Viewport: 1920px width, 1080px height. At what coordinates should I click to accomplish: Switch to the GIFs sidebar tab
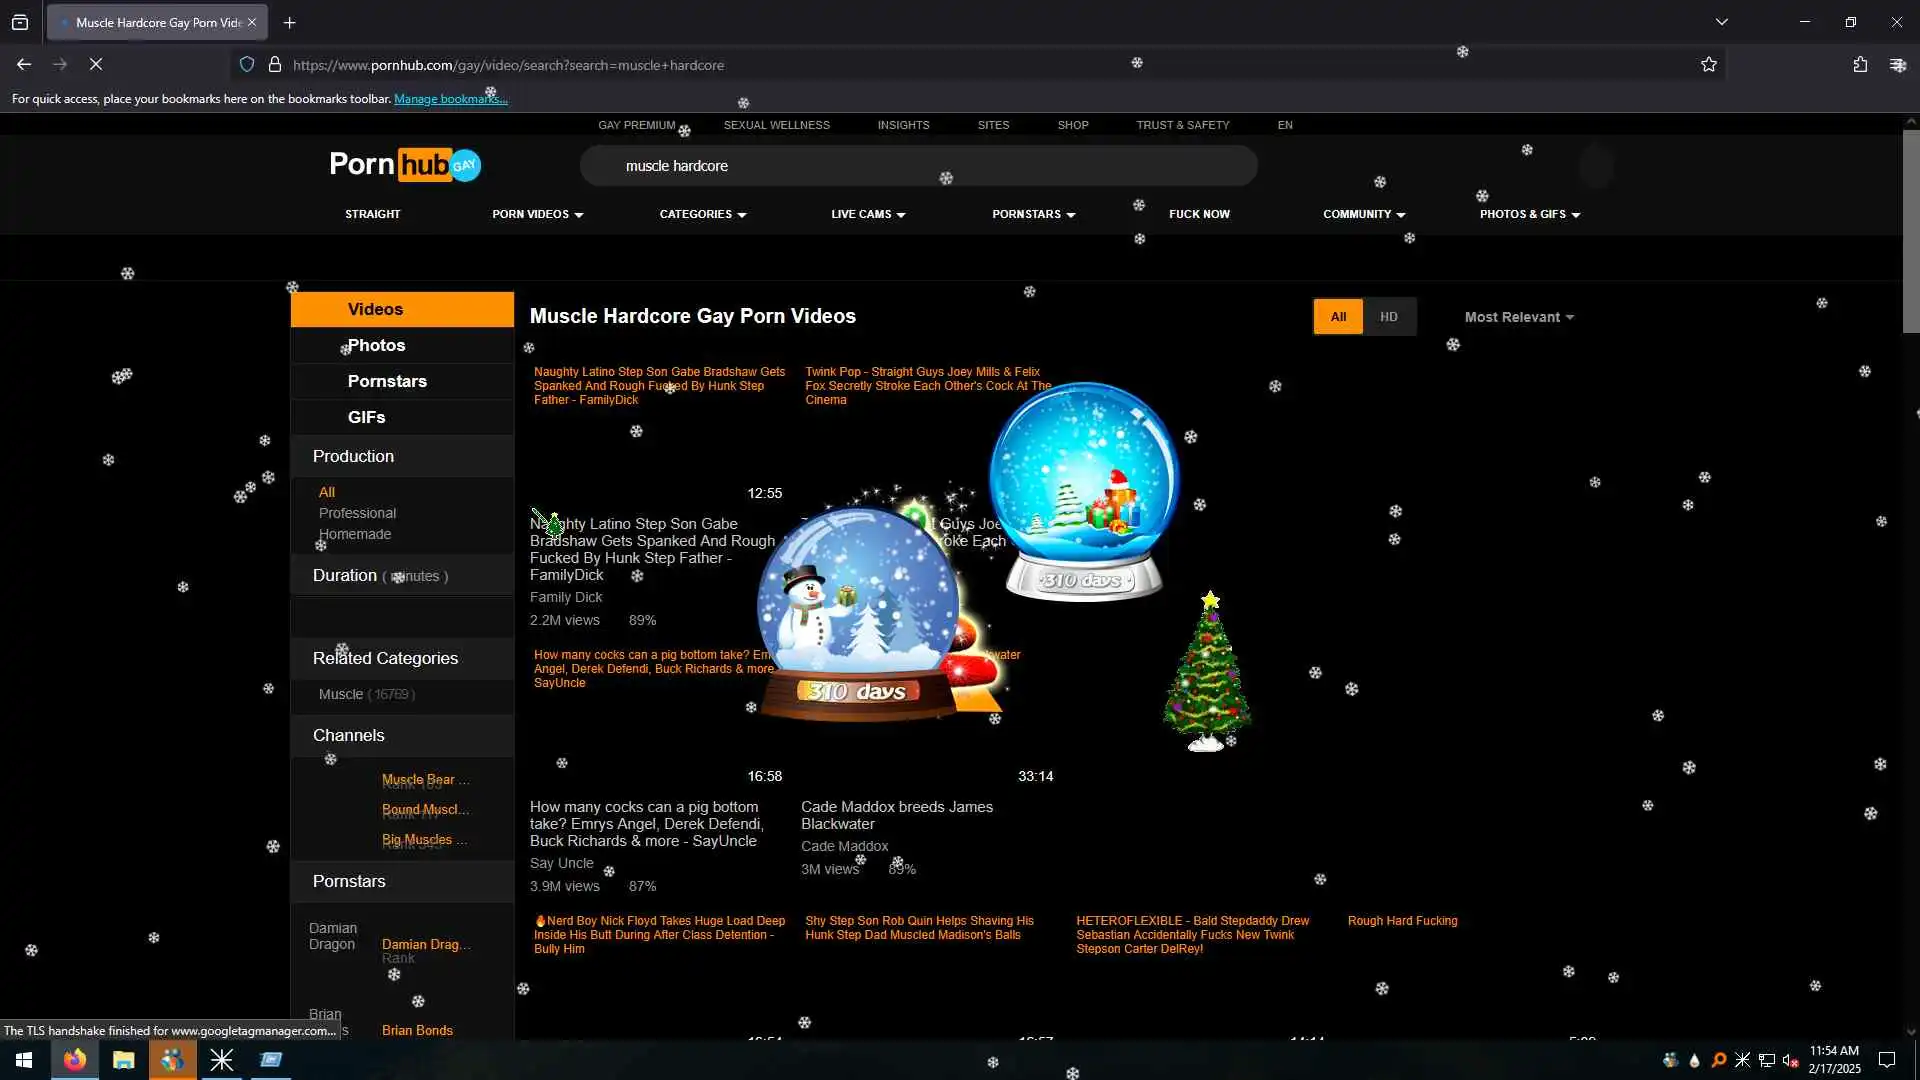[x=366, y=417]
